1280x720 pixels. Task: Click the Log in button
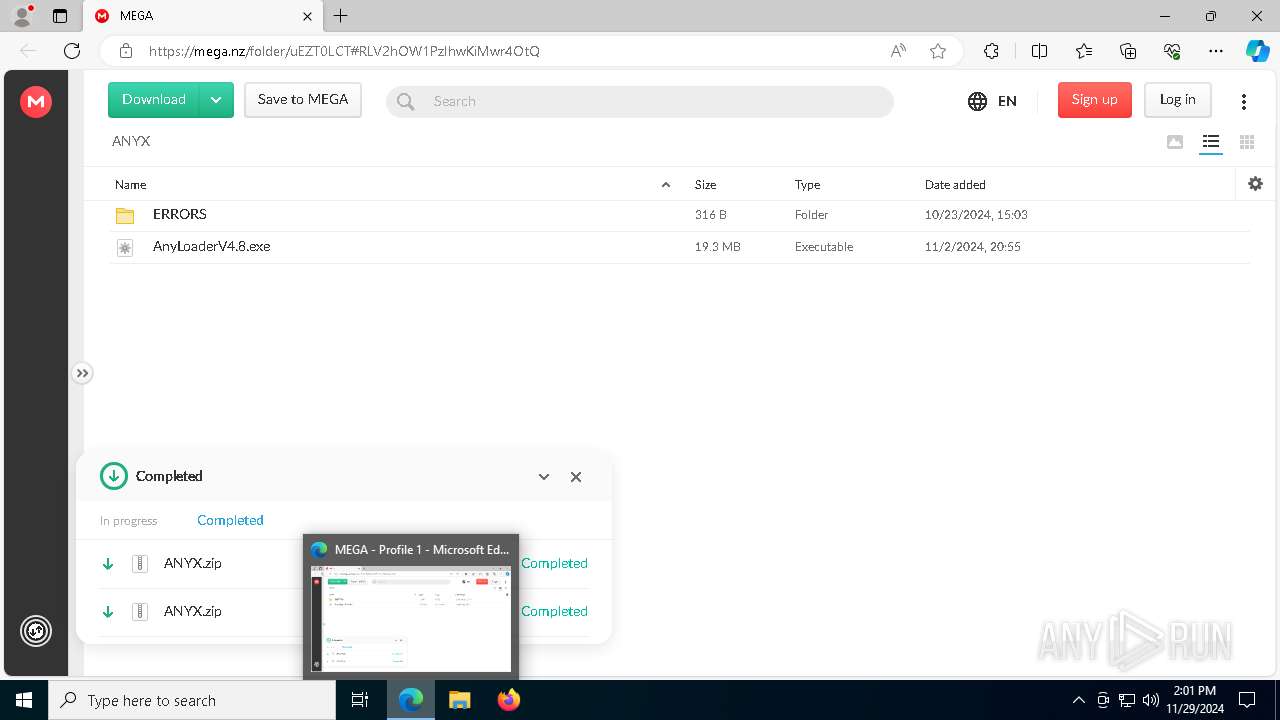click(x=1178, y=100)
